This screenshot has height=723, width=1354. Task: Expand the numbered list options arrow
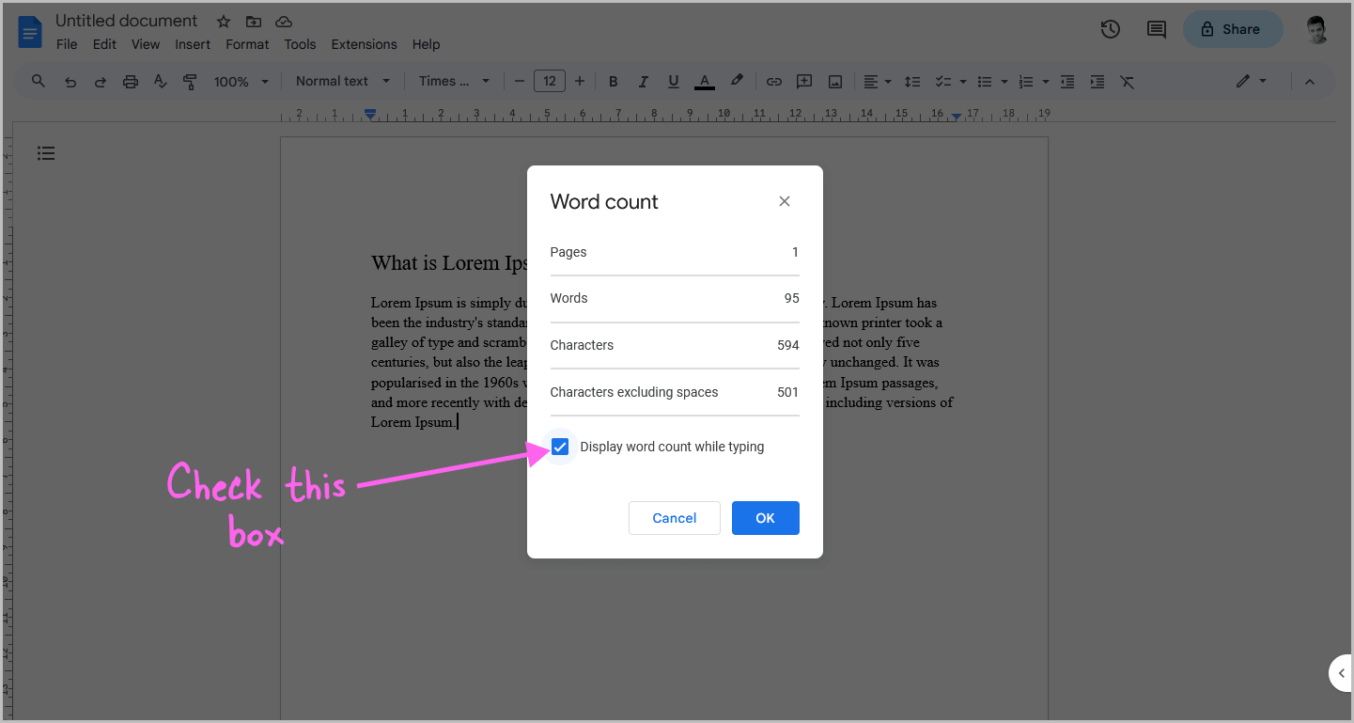point(1046,82)
